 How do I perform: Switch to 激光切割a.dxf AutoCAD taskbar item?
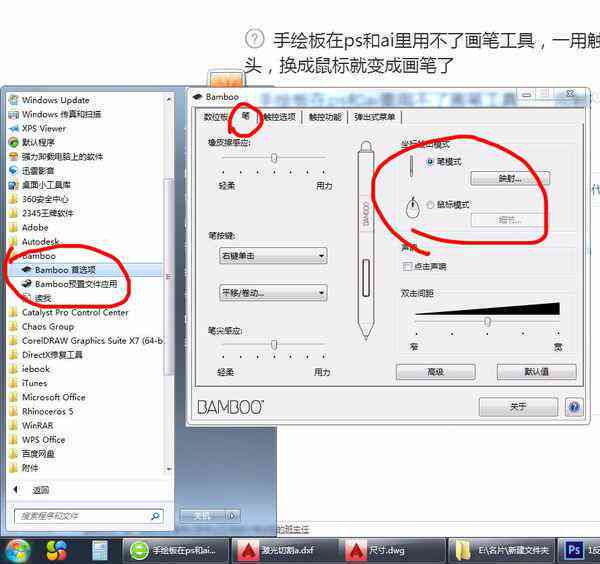[x=285, y=551]
